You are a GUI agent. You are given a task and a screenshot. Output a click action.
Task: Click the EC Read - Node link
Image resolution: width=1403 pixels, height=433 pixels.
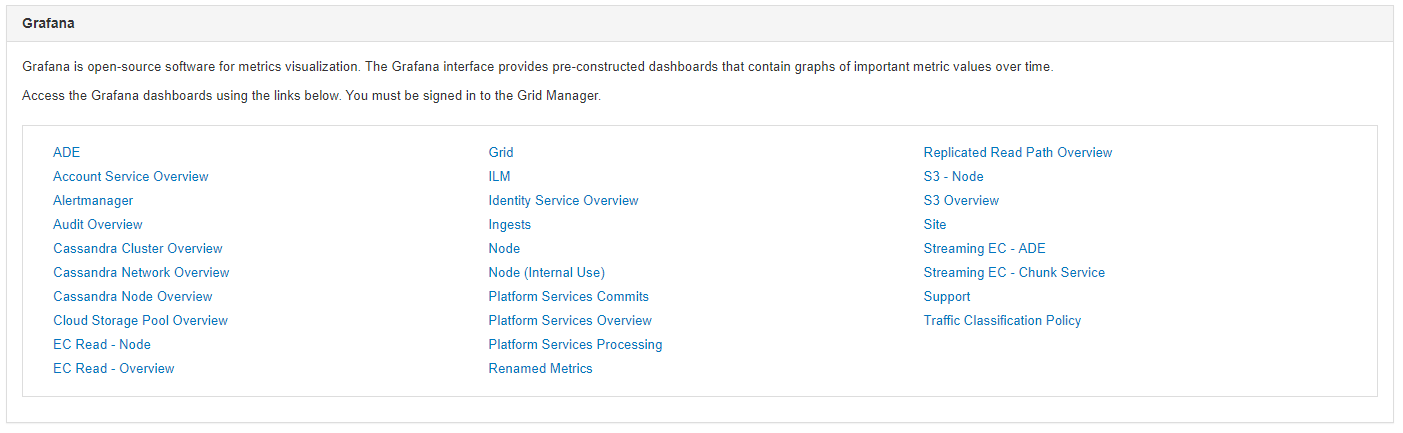tap(101, 345)
